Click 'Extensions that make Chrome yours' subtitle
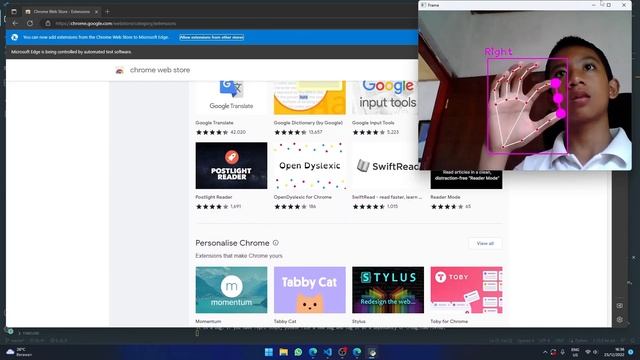 coord(239,256)
